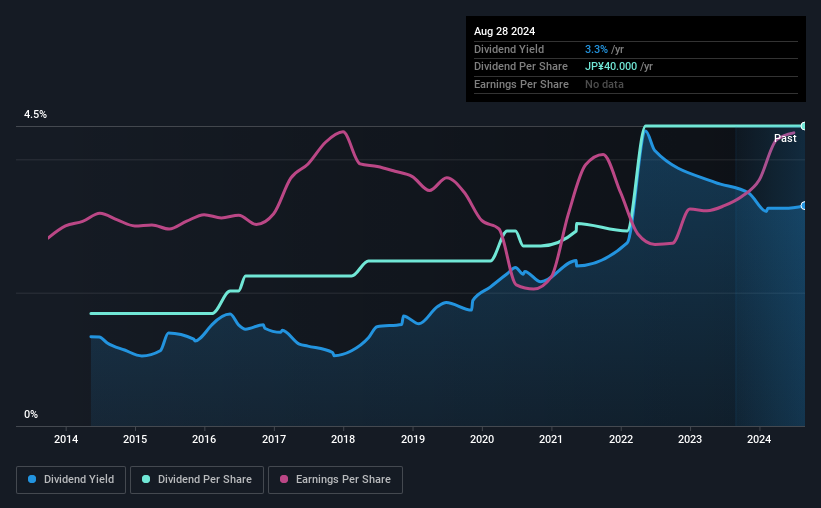The image size is (821, 508).
Task: Select the 2024 x-axis label
Action: click(759, 439)
